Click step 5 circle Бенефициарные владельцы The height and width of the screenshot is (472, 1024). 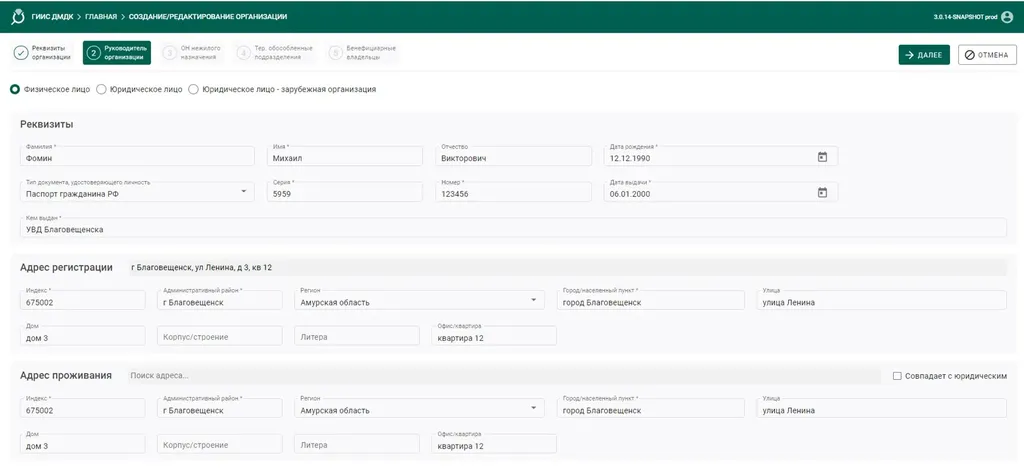(336, 53)
